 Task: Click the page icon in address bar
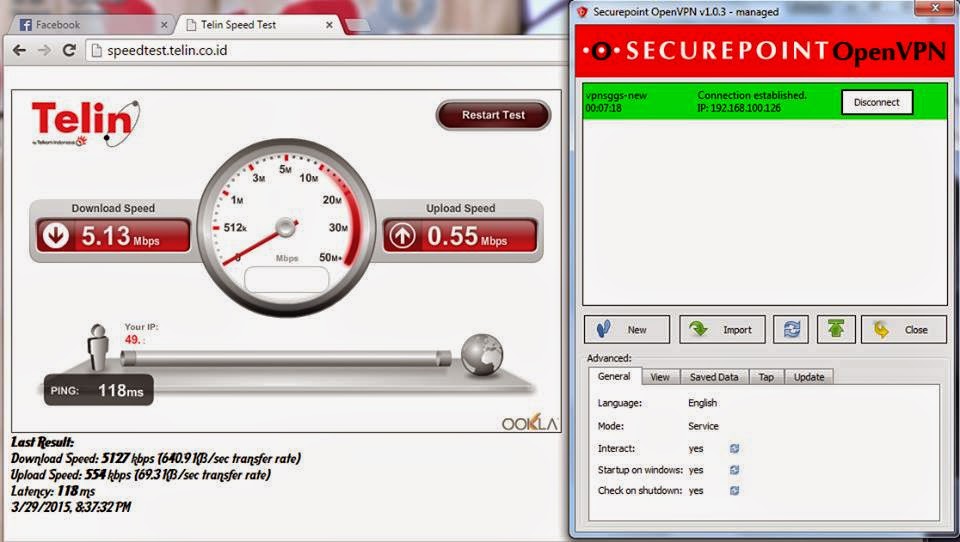coord(96,50)
